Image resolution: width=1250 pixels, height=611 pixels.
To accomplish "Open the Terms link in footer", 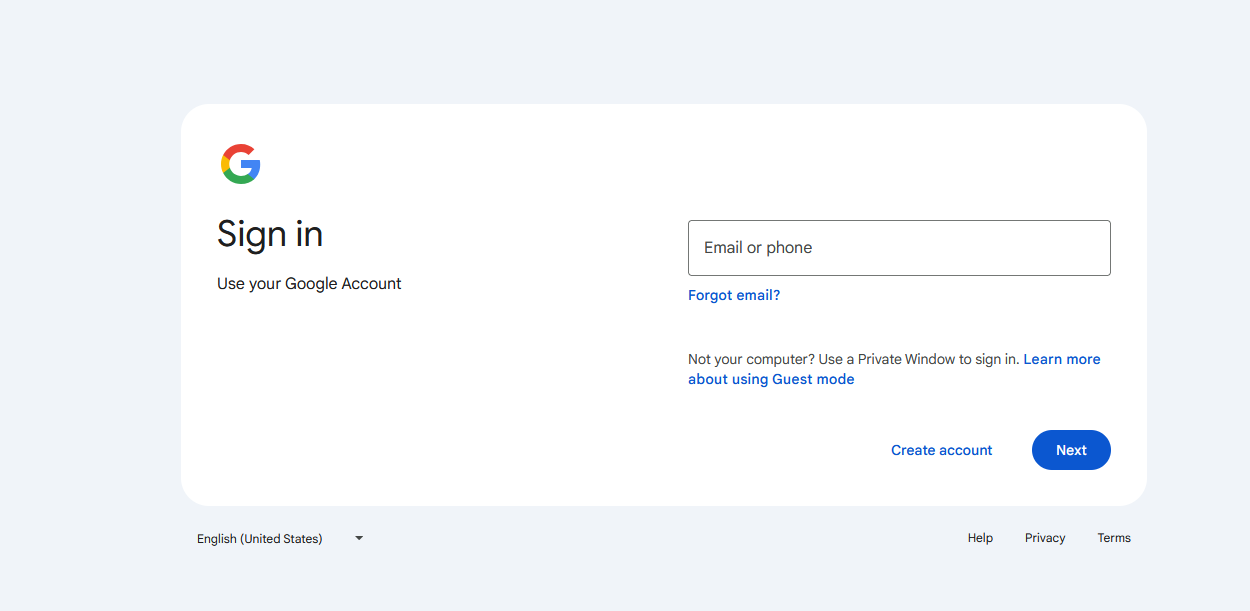I will pyautogui.click(x=1114, y=538).
